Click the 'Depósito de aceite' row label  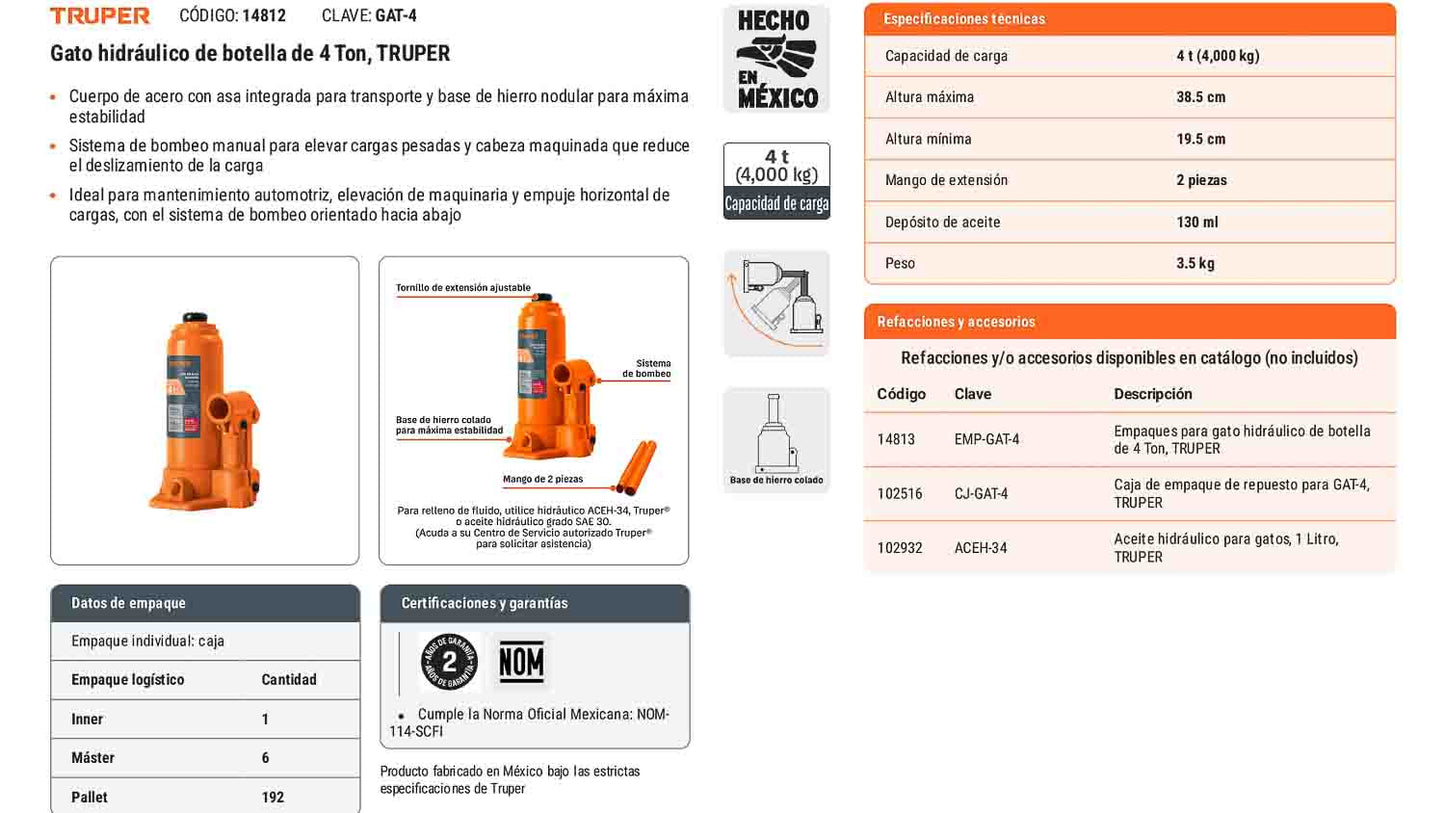[942, 222]
